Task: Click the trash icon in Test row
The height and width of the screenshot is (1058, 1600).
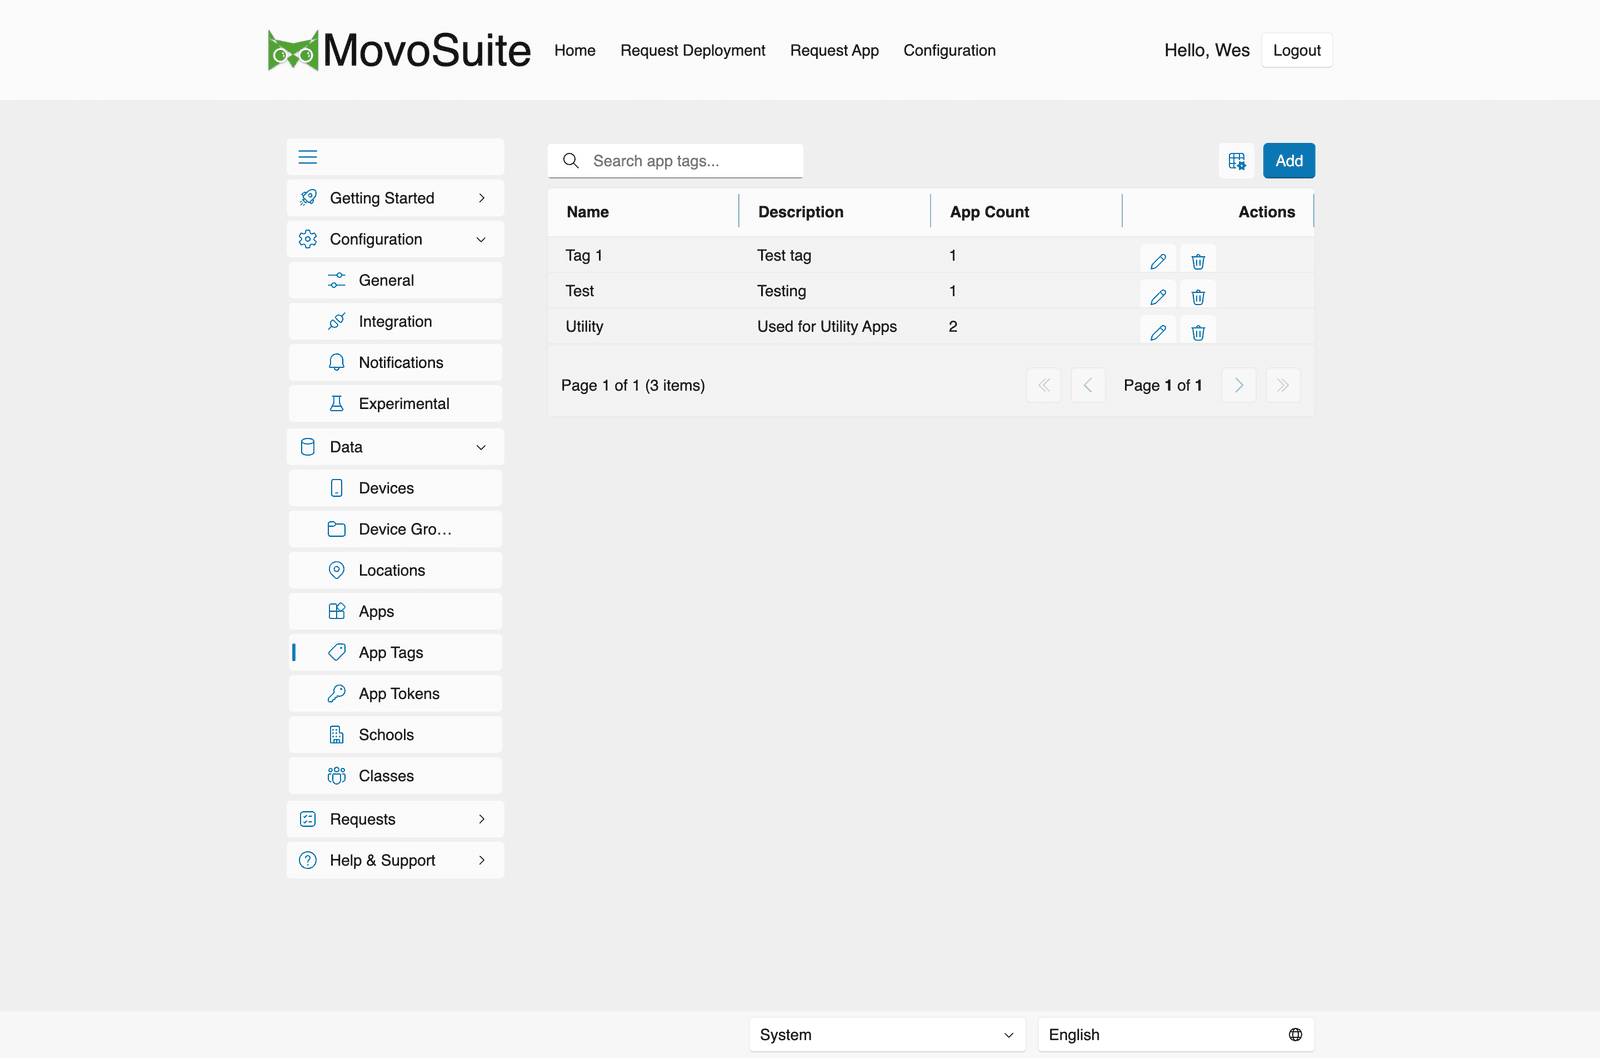Action: [1198, 297]
